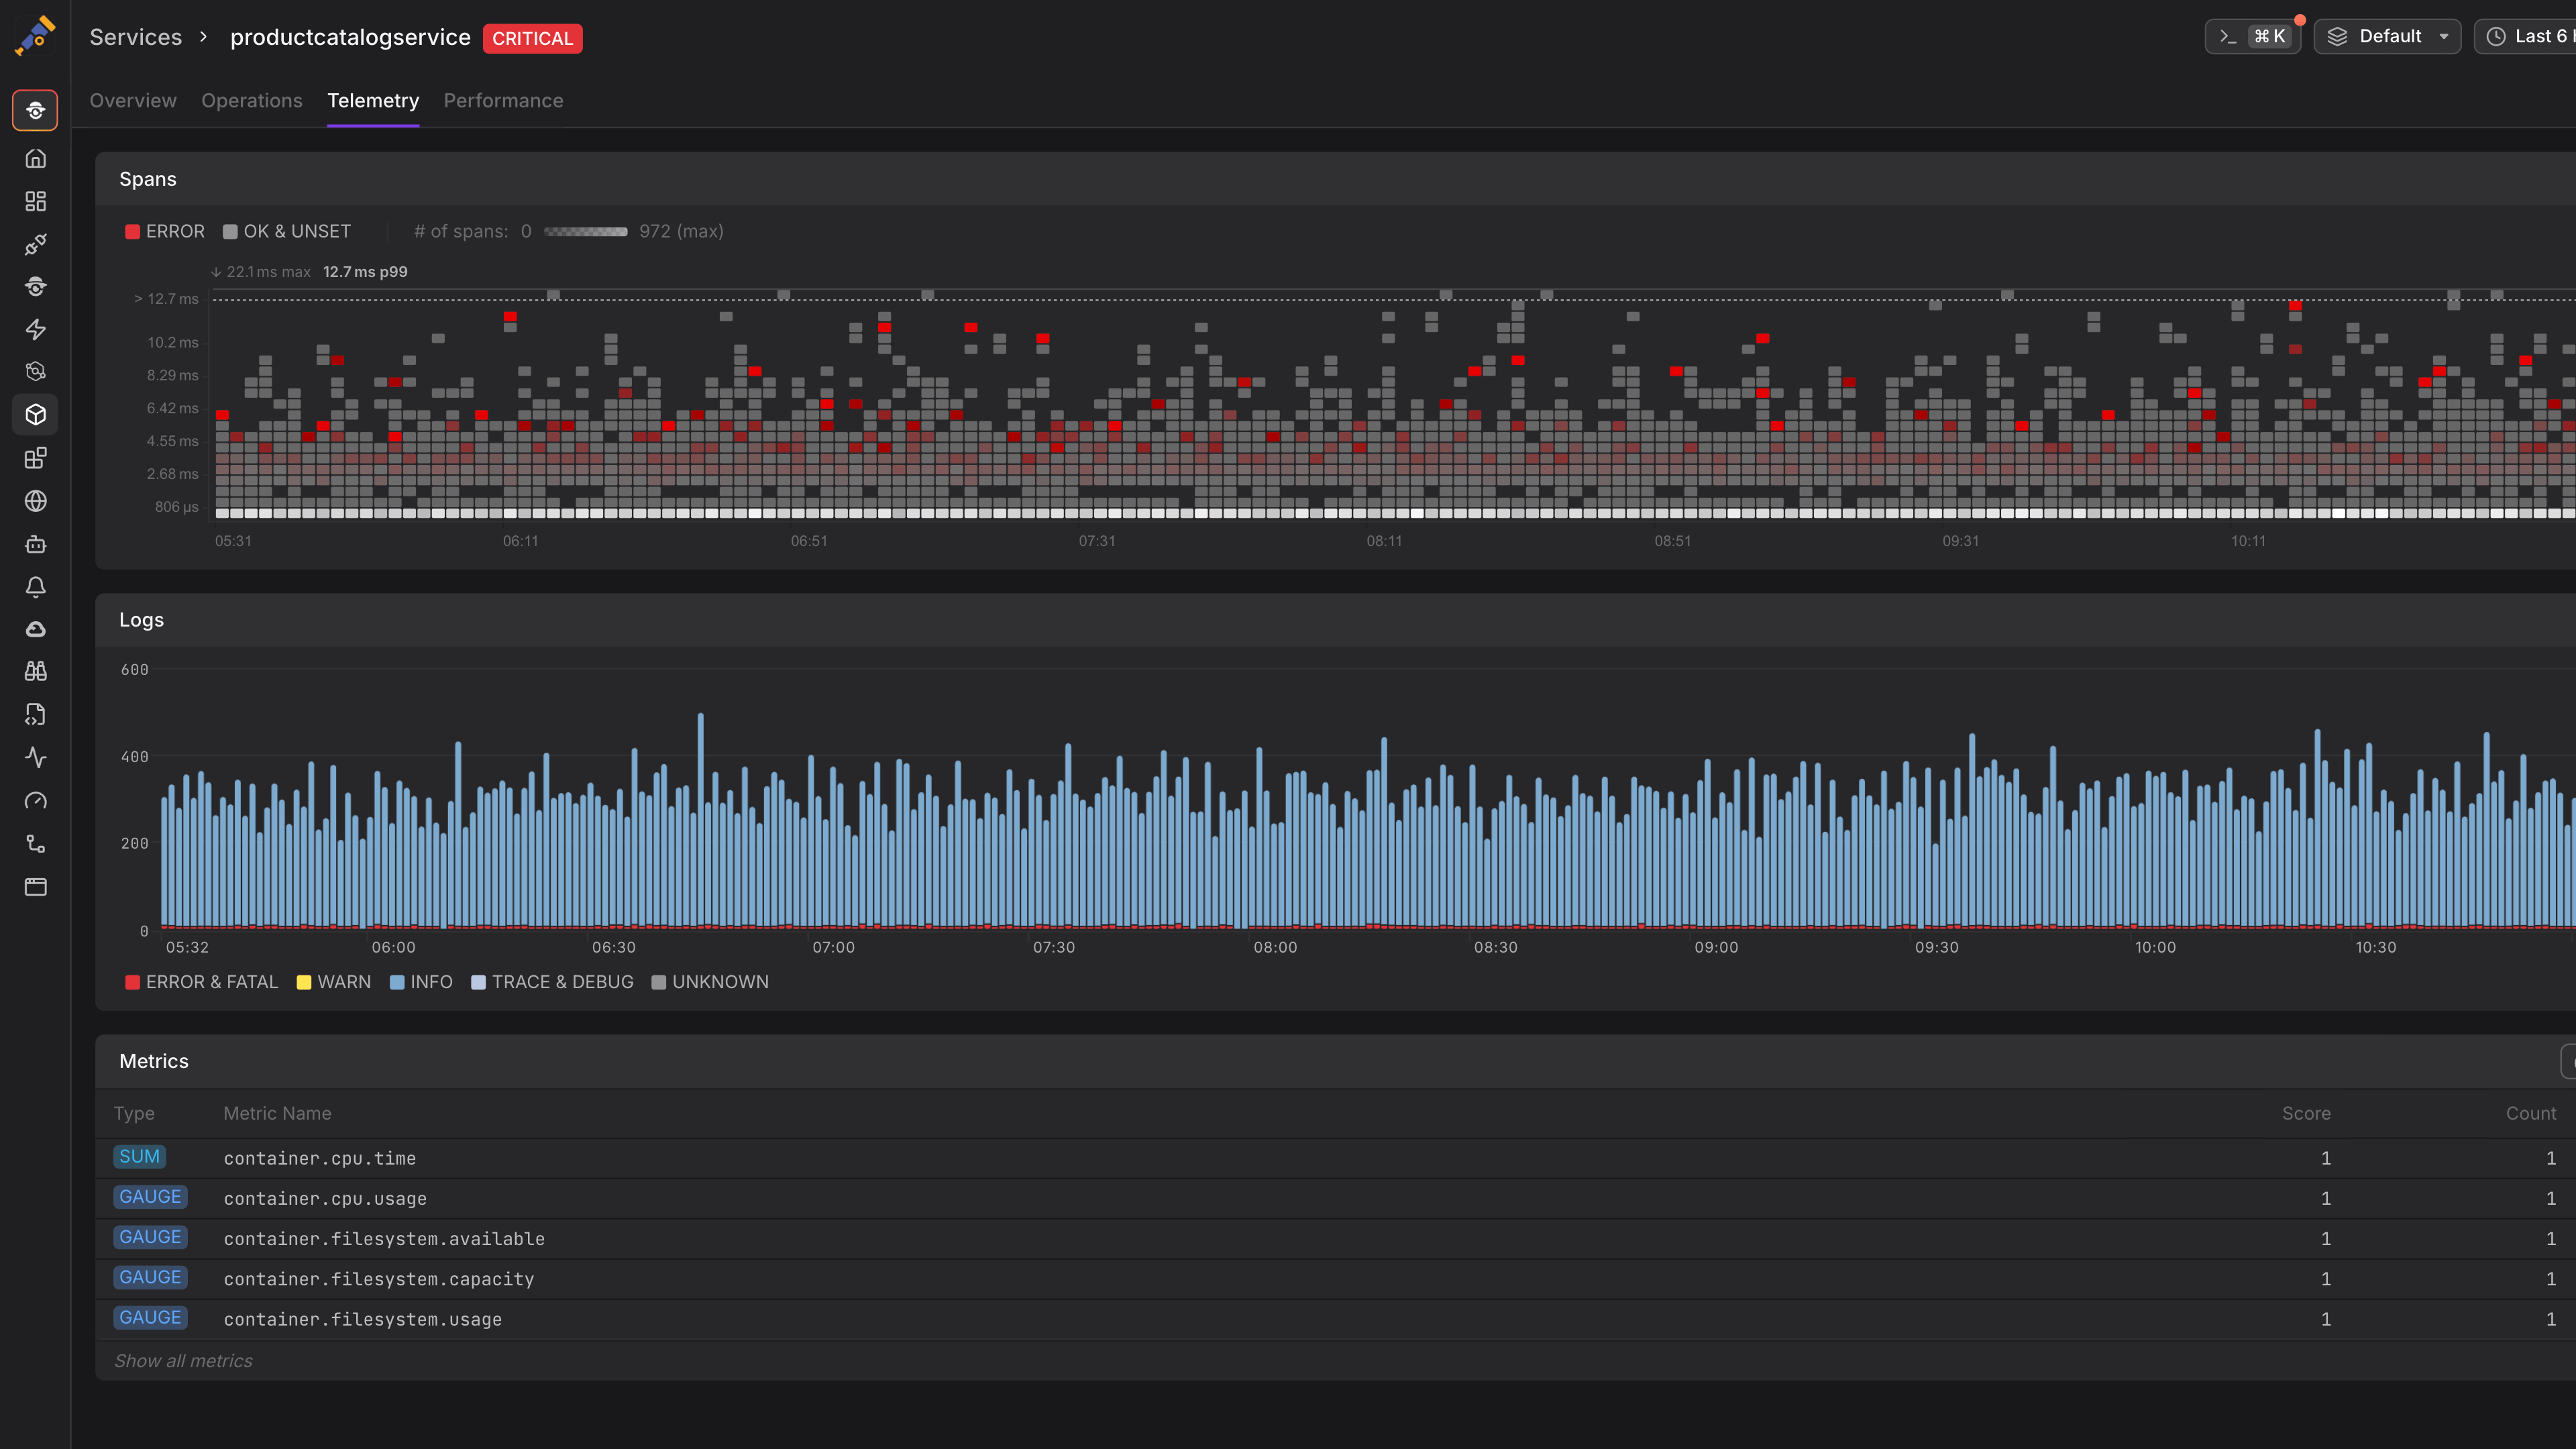Open the hexagon graph sidebar icon
The image size is (2576, 1449).
[x=35, y=371]
